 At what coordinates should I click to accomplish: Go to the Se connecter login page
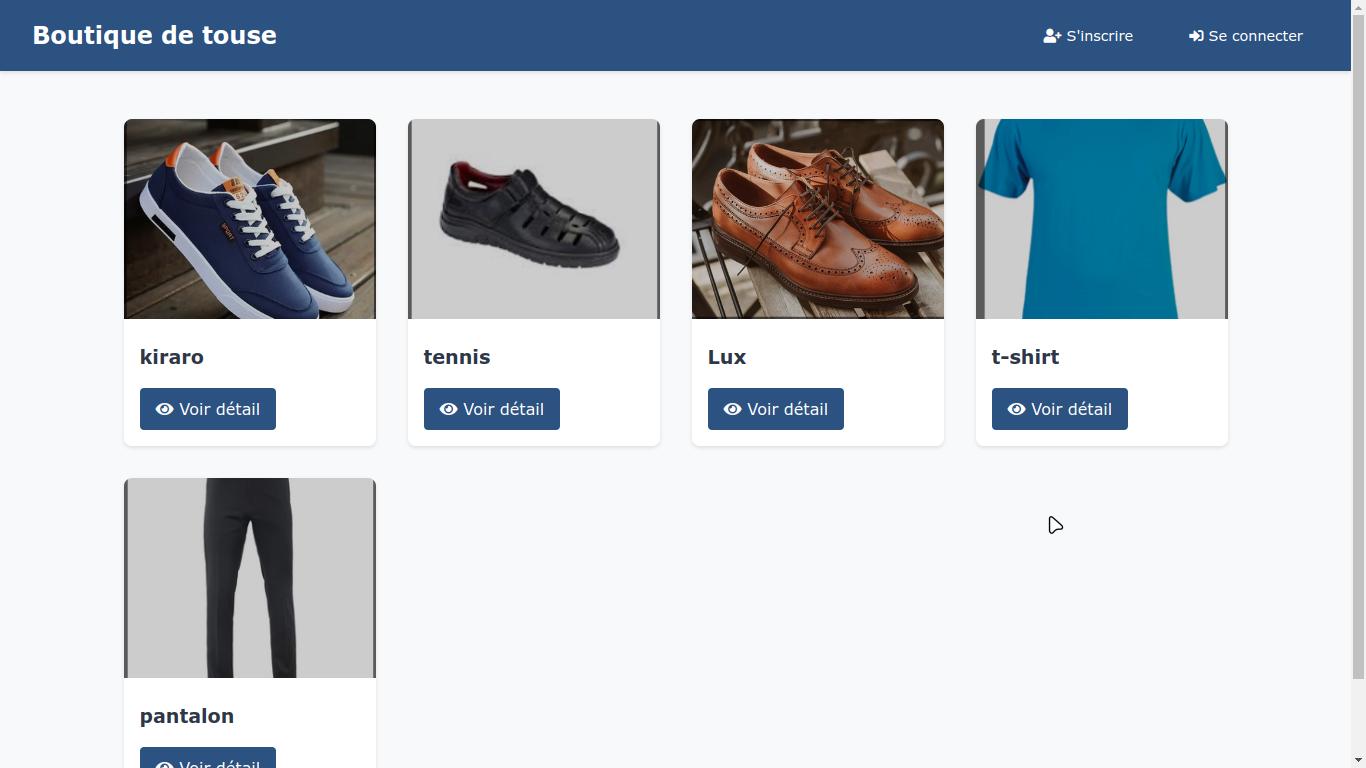point(1255,36)
